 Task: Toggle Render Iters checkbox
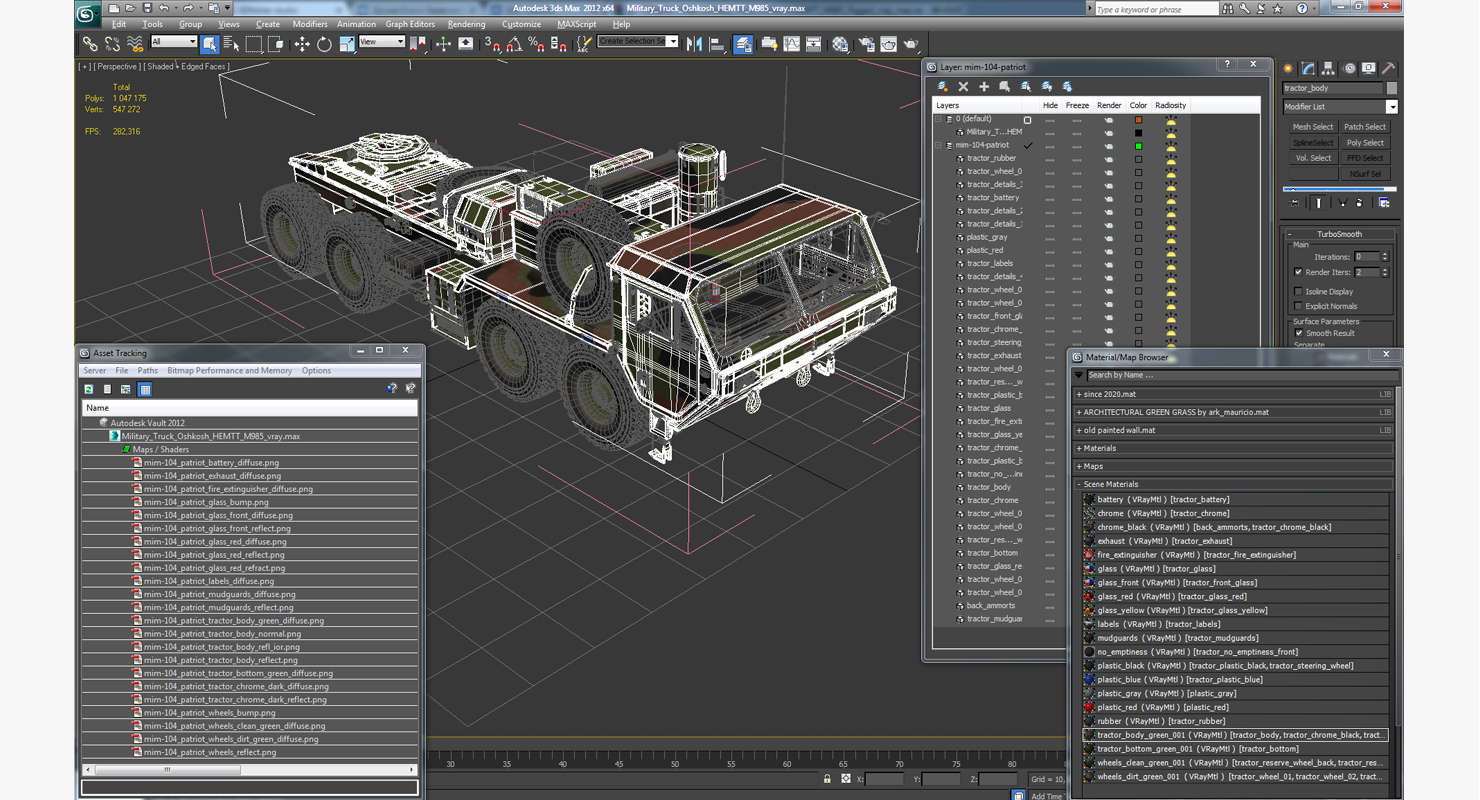click(1298, 272)
